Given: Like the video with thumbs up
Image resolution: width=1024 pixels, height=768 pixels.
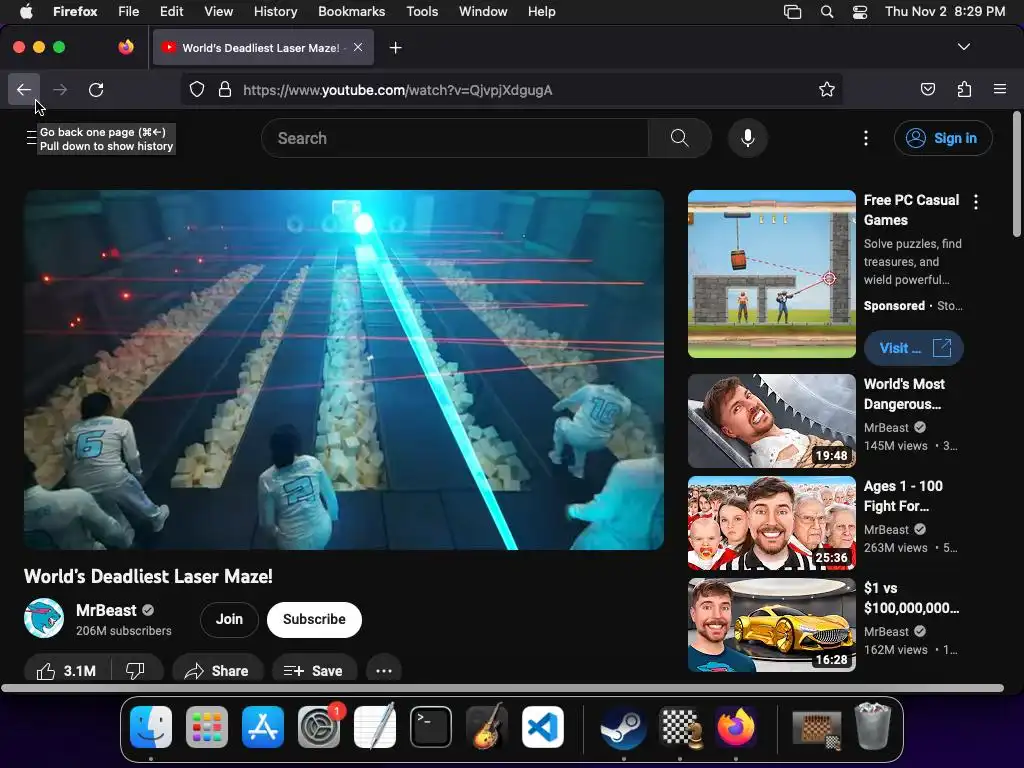Looking at the screenshot, I should 68,671.
